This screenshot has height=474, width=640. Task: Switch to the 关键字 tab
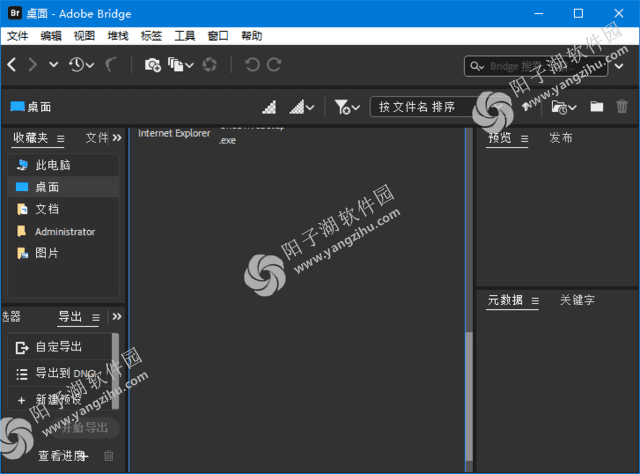click(x=577, y=300)
